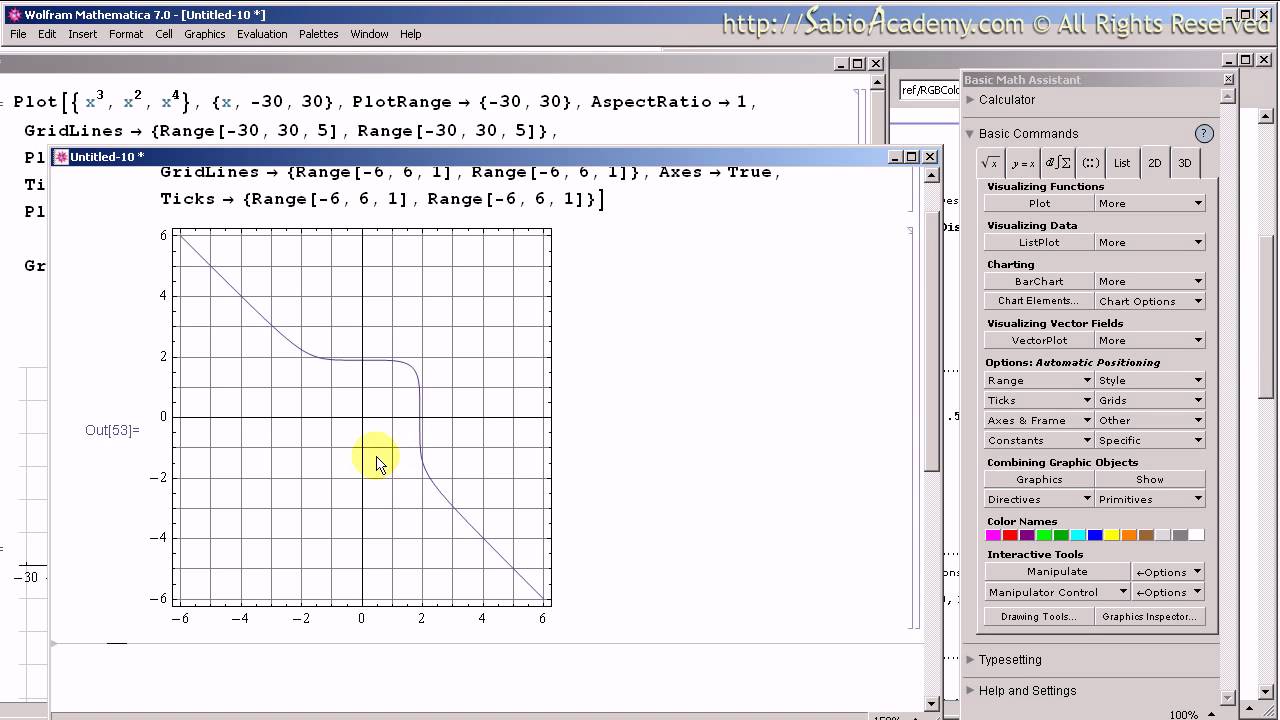Pick the orange color swatch
The image size is (1280, 720).
point(1129,535)
